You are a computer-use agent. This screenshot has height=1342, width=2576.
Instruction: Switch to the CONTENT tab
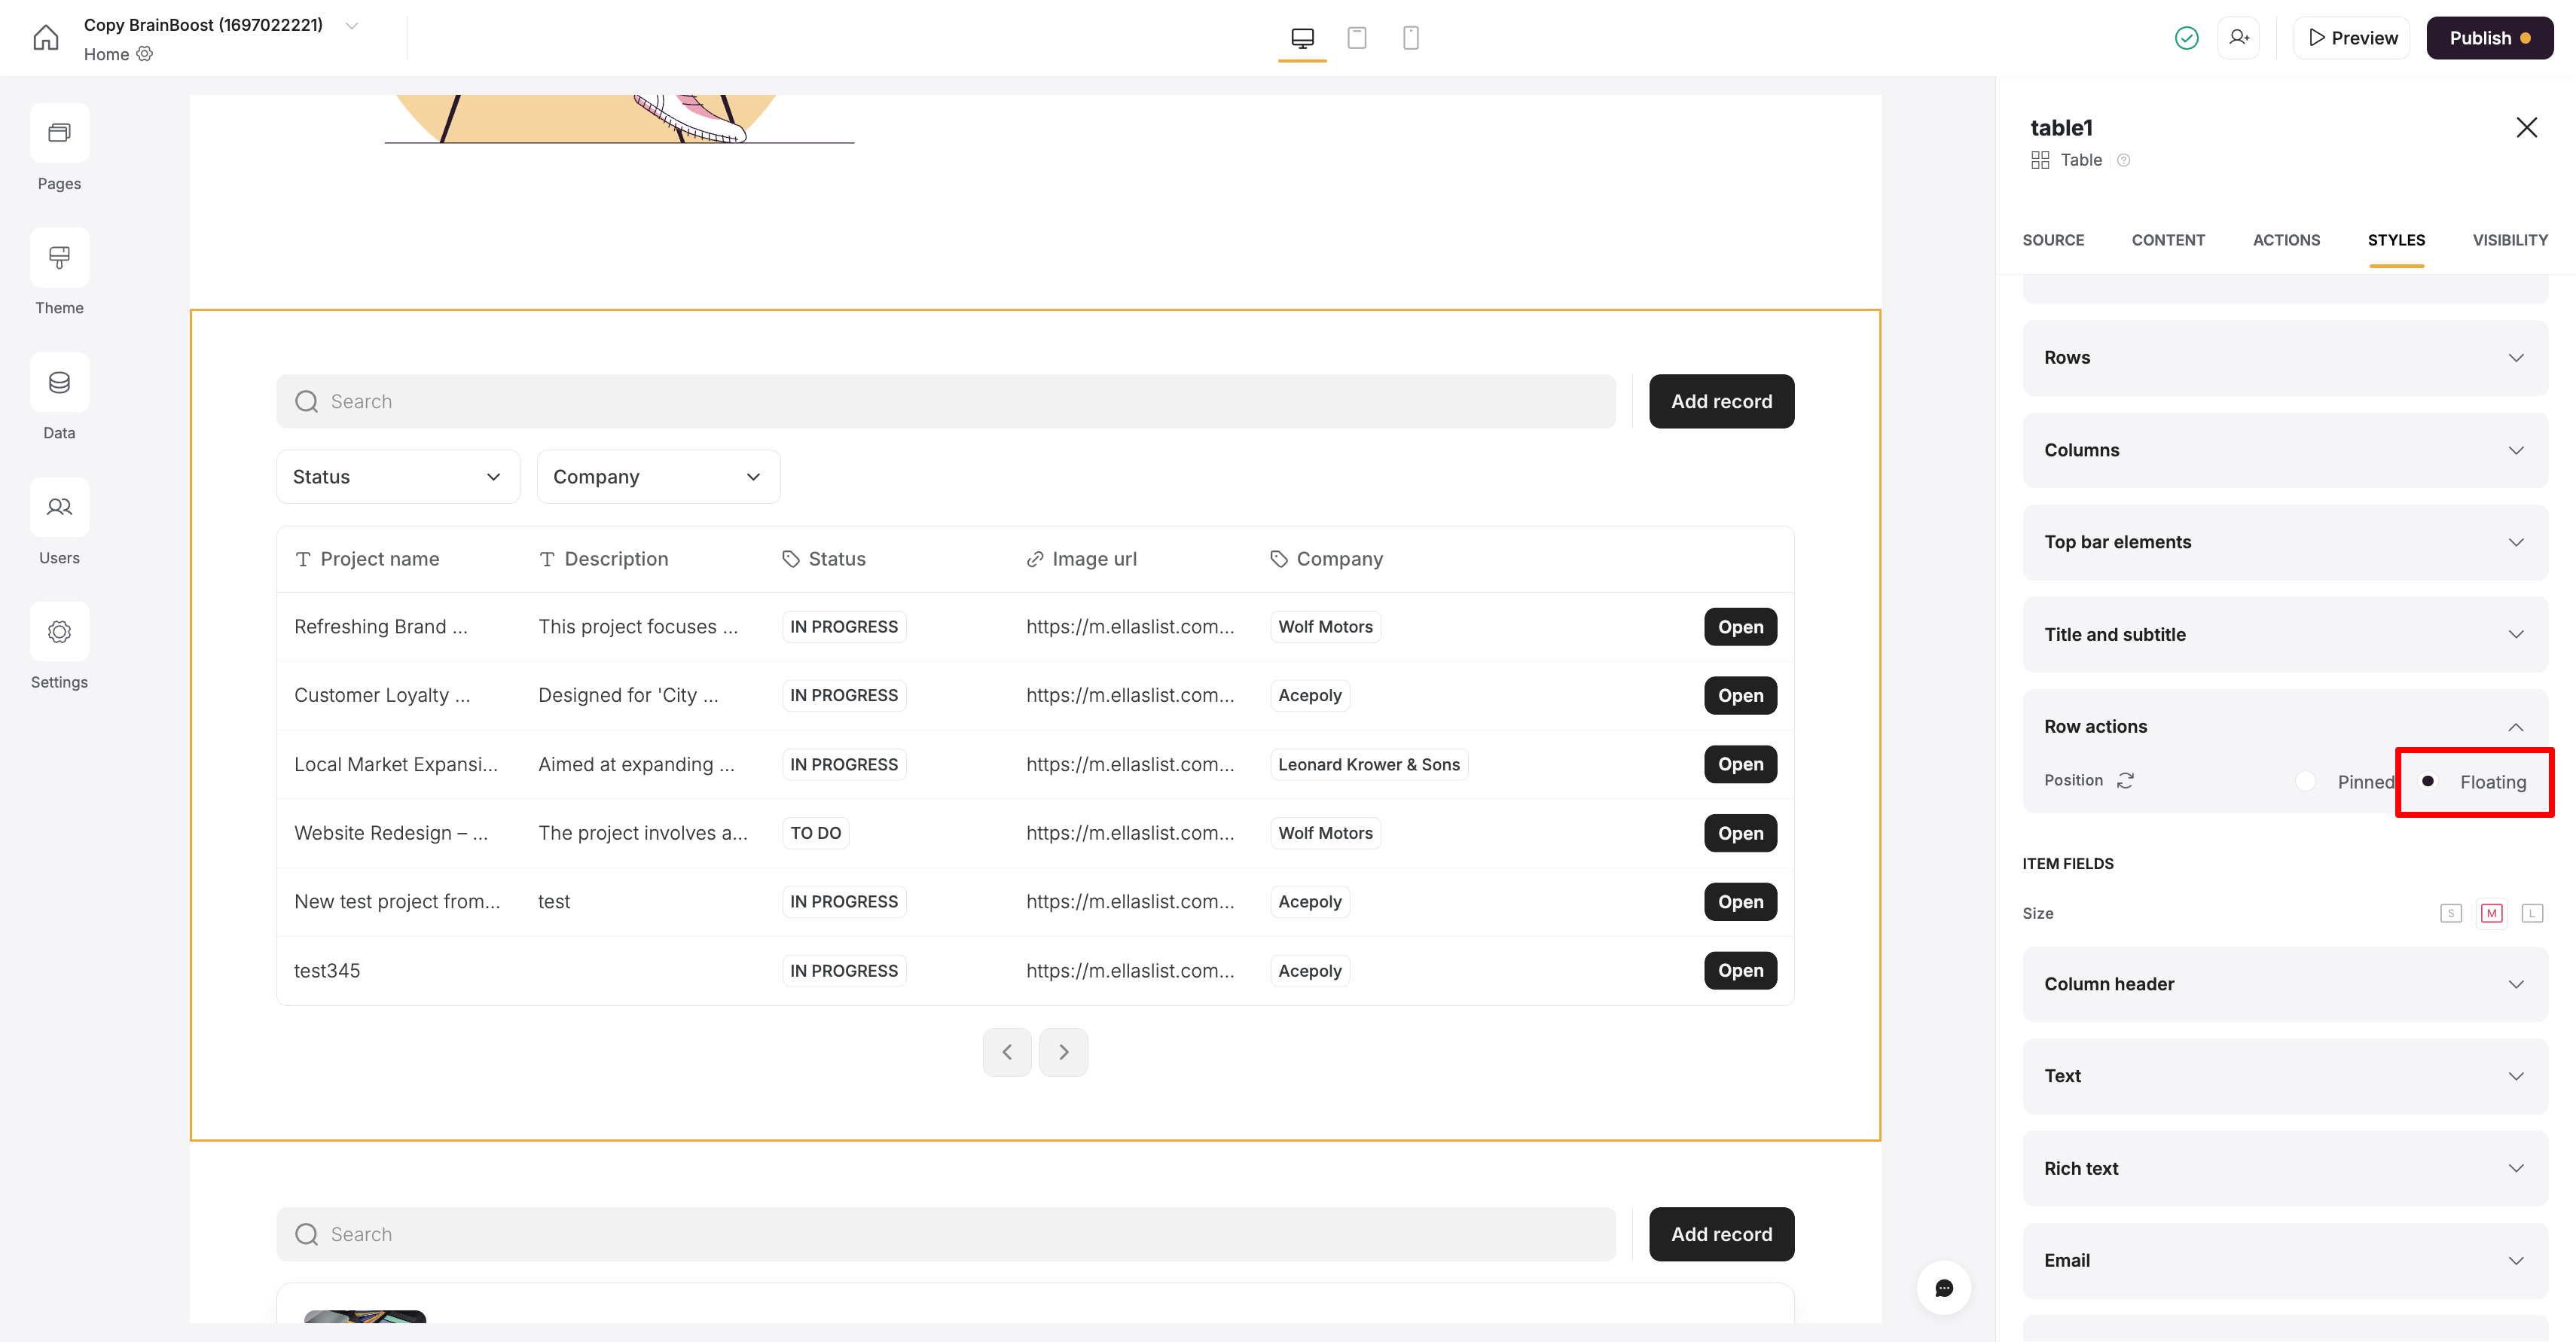coord(2168,240)
